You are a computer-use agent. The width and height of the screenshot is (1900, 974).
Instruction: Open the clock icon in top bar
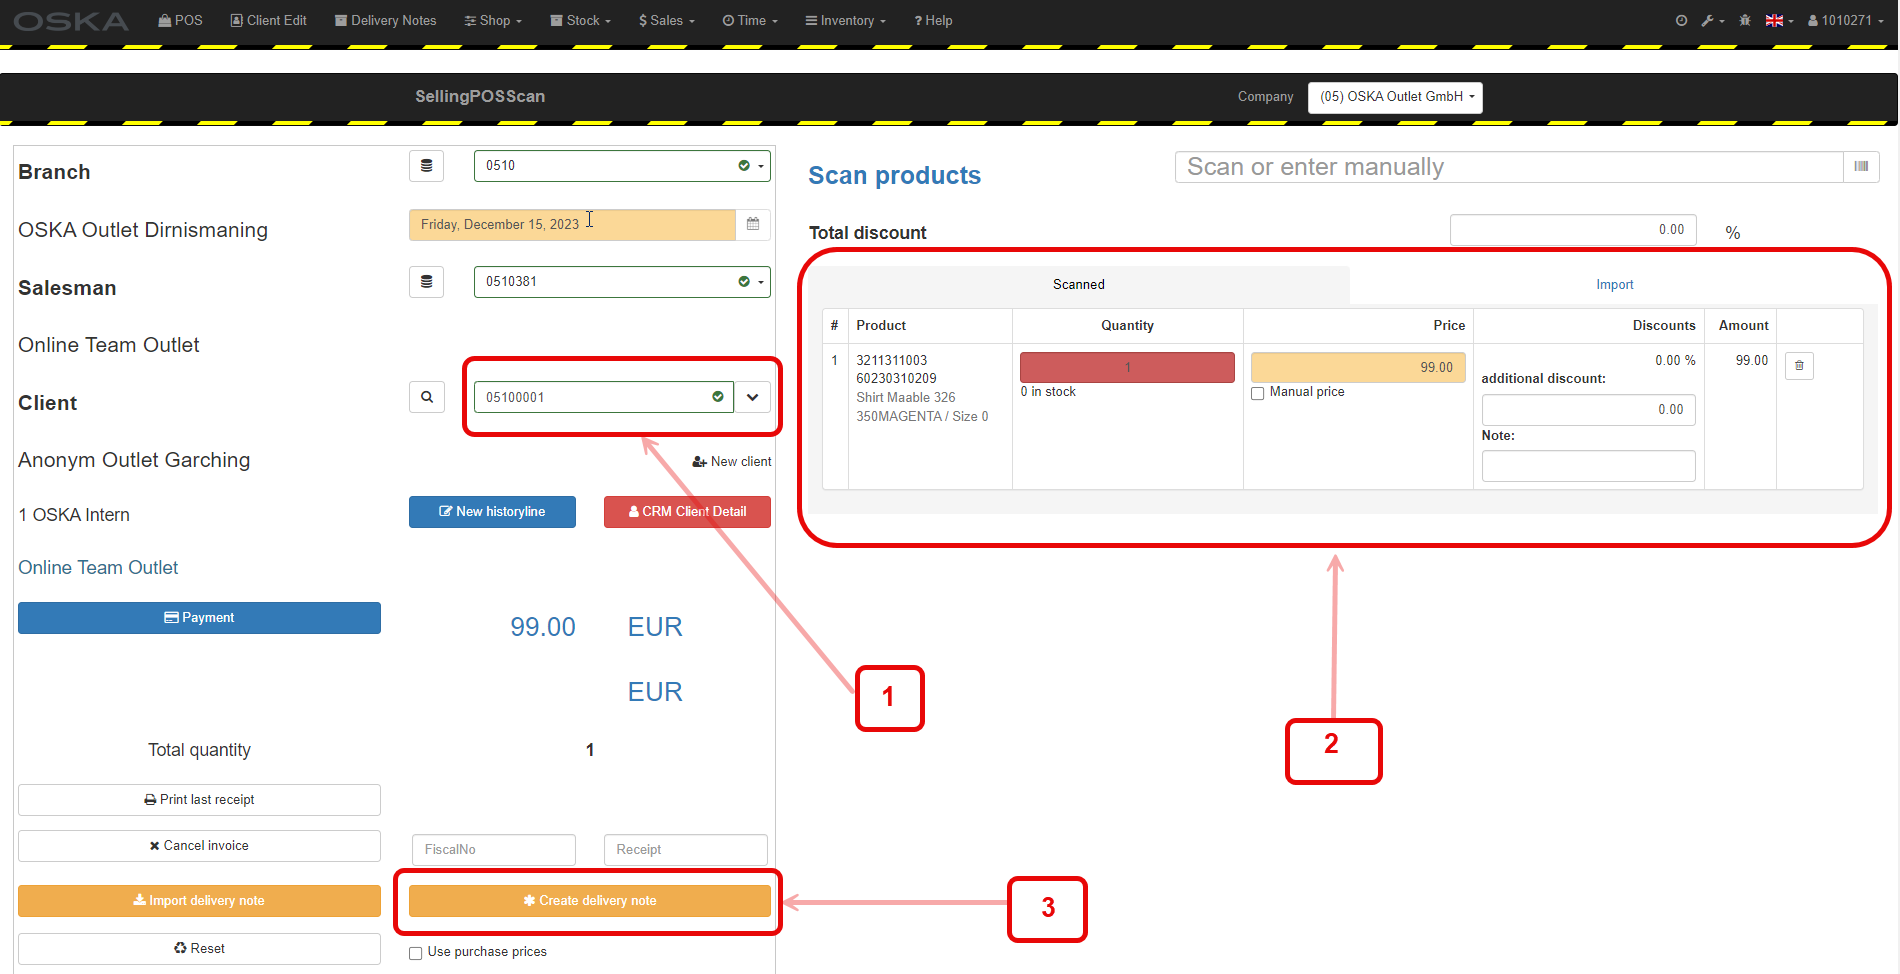(x=1681, y=20)
